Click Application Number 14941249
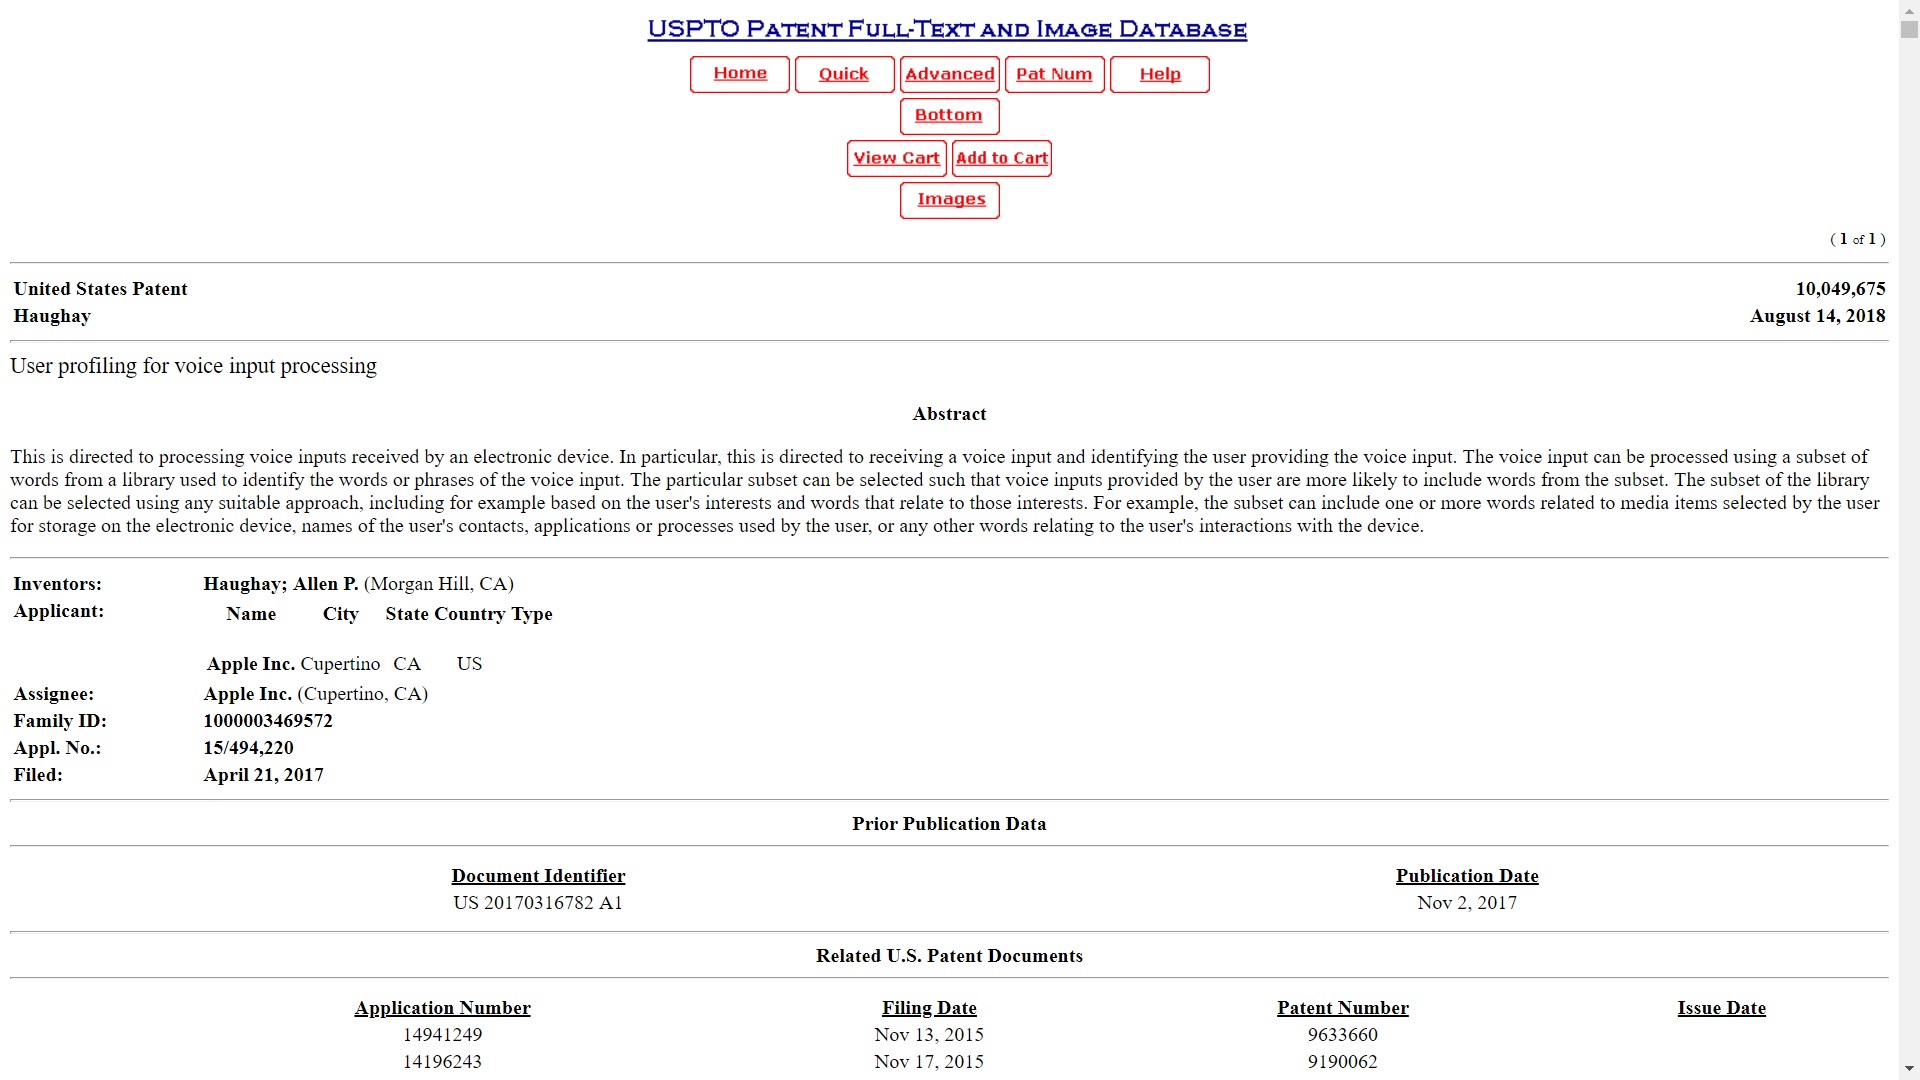Viewport: 1920px width, 1080px height. (x=442, y=1034)
